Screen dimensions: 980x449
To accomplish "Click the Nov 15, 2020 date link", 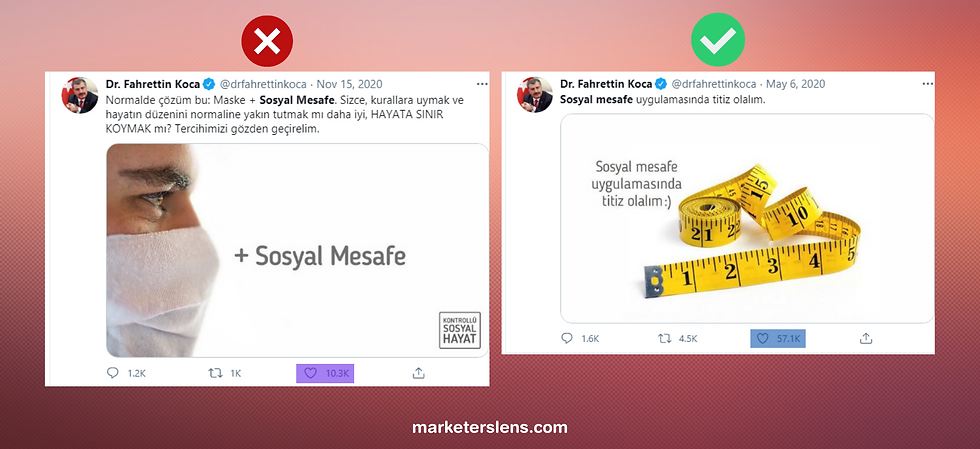I will tap(349, 84).
